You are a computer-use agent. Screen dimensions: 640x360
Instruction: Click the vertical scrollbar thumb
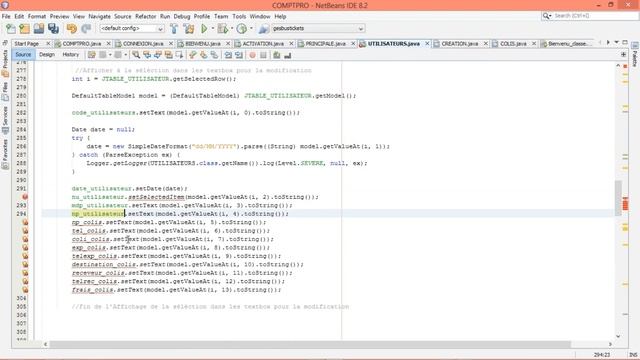[x=618, y=198]
